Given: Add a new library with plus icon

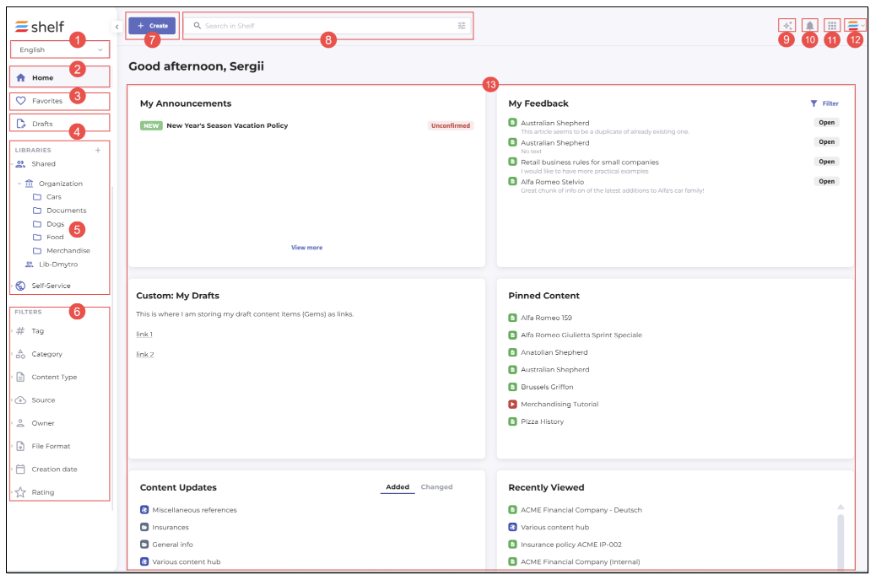Looking at the screenshot, I should pos(98,150).
